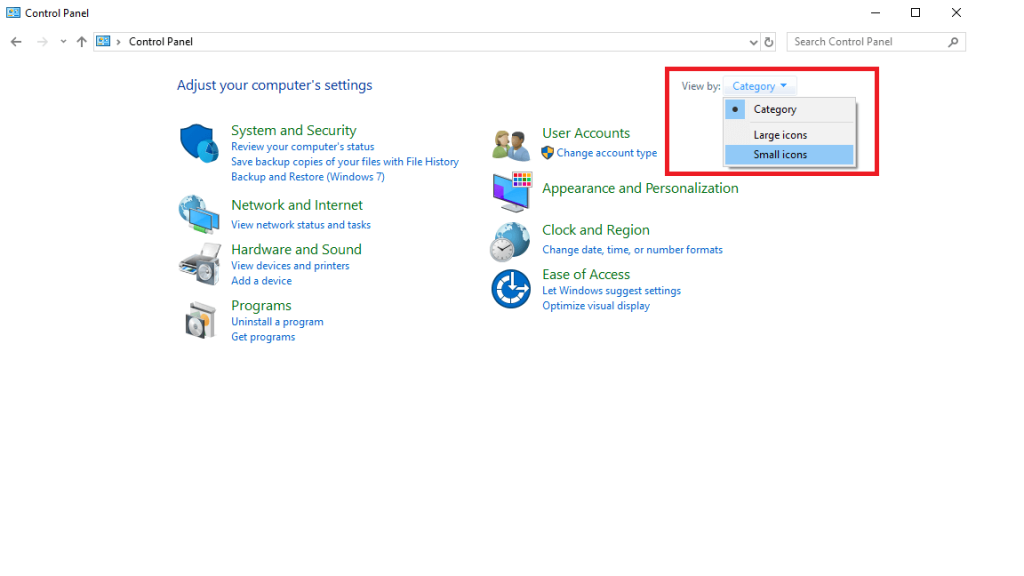This screenshot has height=576, width=1024.
Task: Open Ease of Access heading link
Action: pos(586,274)
